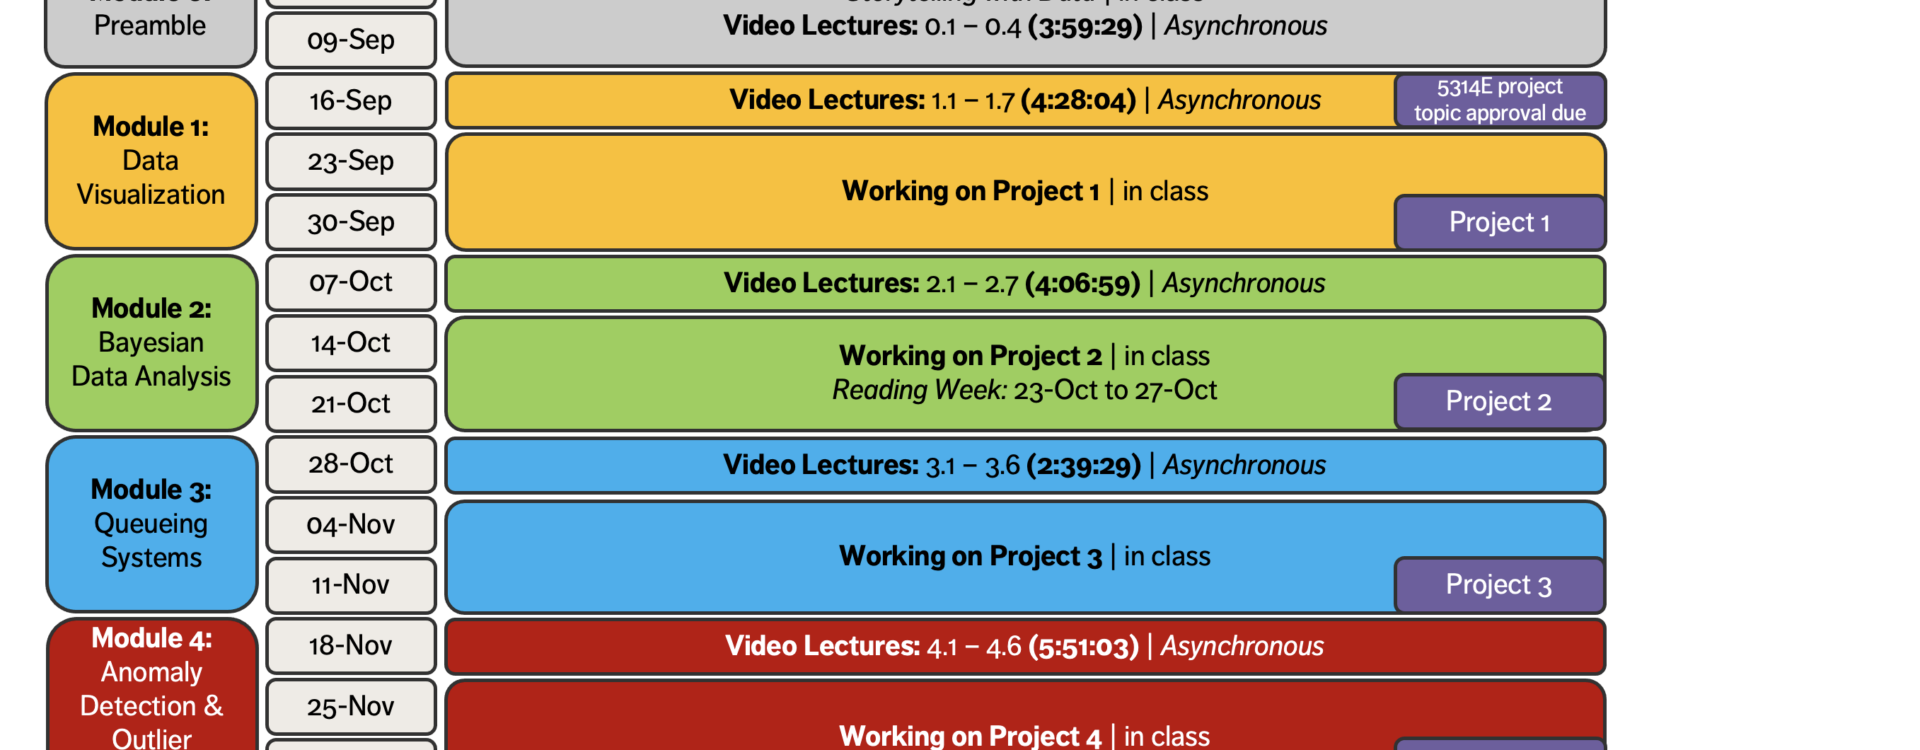This screenshot has height=750, width=1920.
Task: Click the 16-Sep date cell
Action: tap(351, 101)
